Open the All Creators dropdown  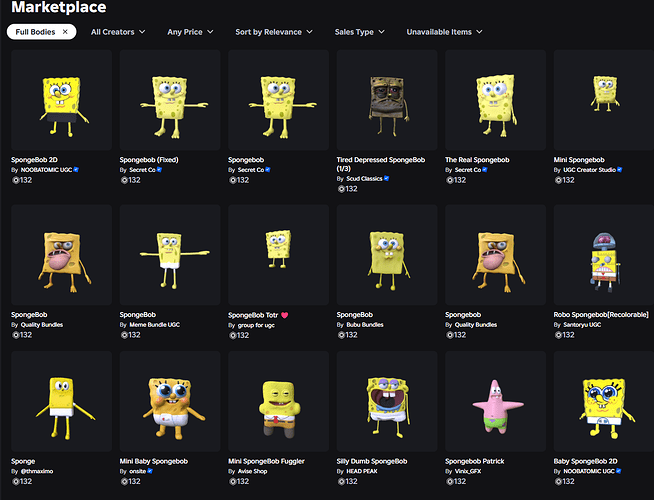pyautogui.click(x=118, y=32)
